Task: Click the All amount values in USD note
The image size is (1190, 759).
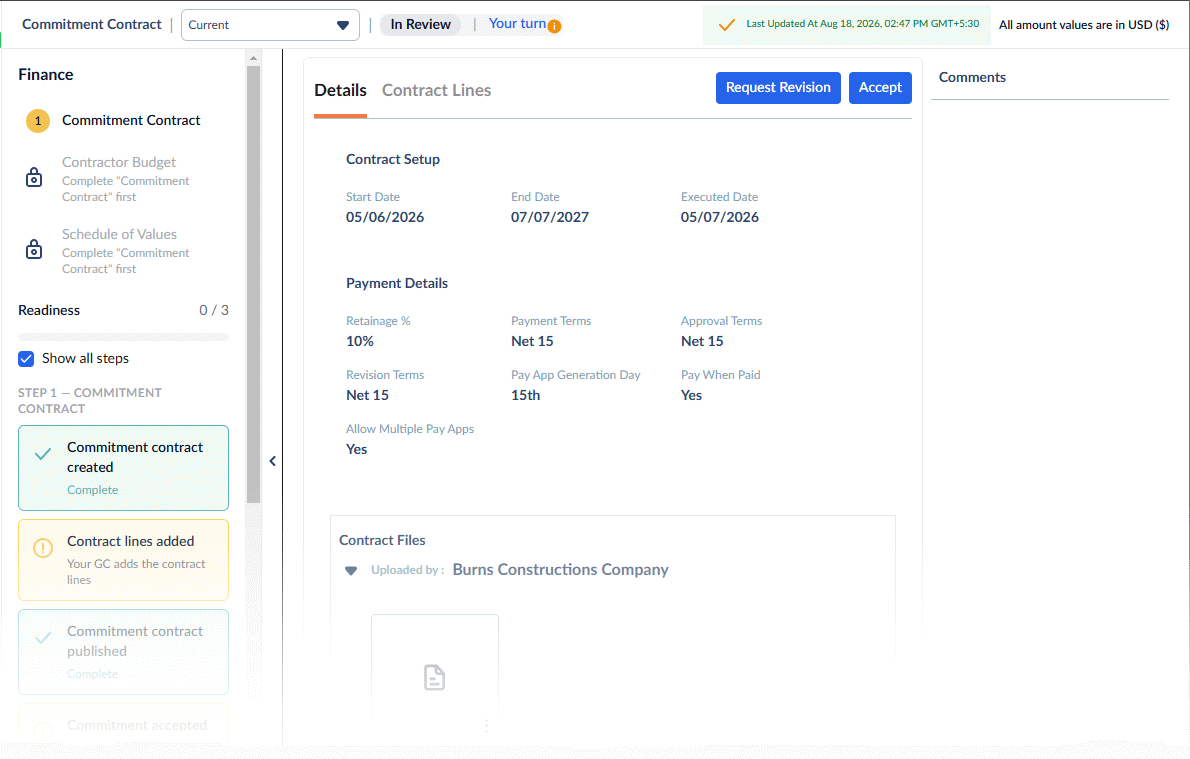Action: pyautogui.click(x=1084, y=25)
